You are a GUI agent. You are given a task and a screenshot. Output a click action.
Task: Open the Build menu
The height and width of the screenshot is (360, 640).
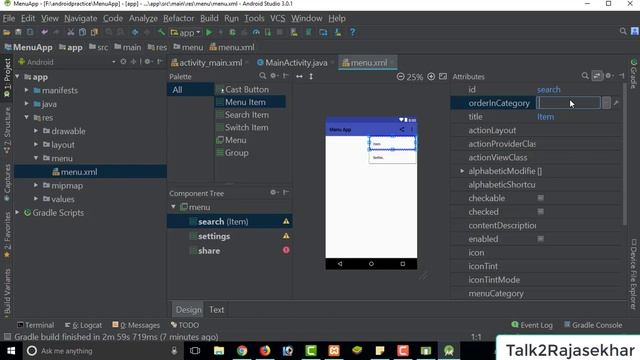pyautogui.click(x=209, y=18)
